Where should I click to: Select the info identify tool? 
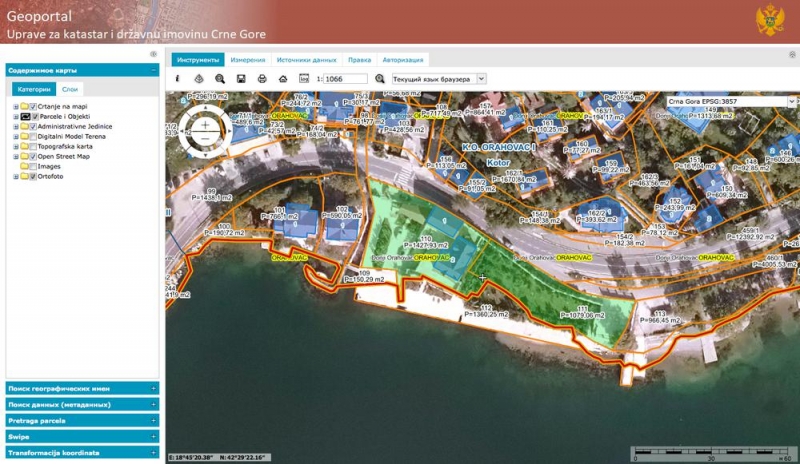[178, 79]
